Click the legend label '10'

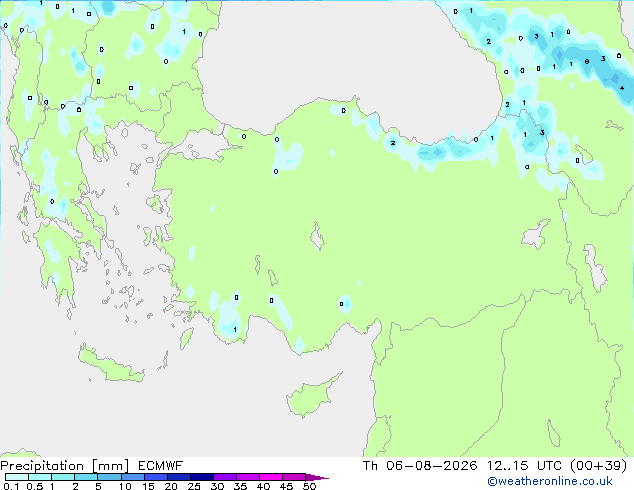pos(125,486)
